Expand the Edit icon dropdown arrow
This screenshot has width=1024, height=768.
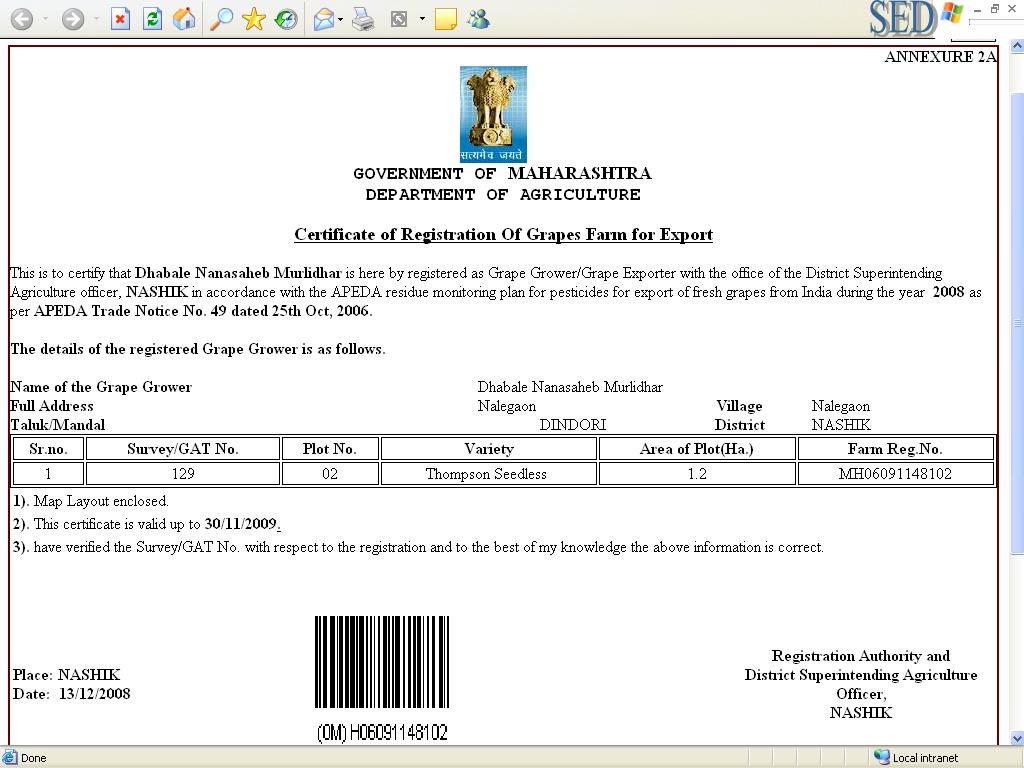pyautogui.click(x=422, y=19)
